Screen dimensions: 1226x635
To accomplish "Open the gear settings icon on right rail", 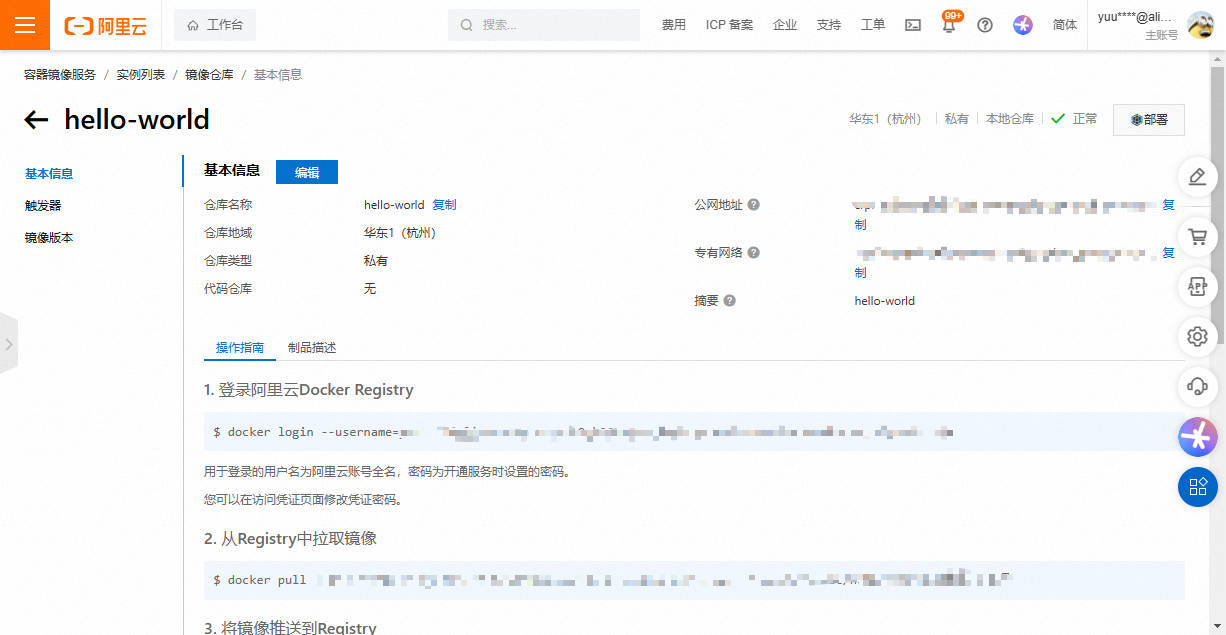I will (x=1197, y=336).
